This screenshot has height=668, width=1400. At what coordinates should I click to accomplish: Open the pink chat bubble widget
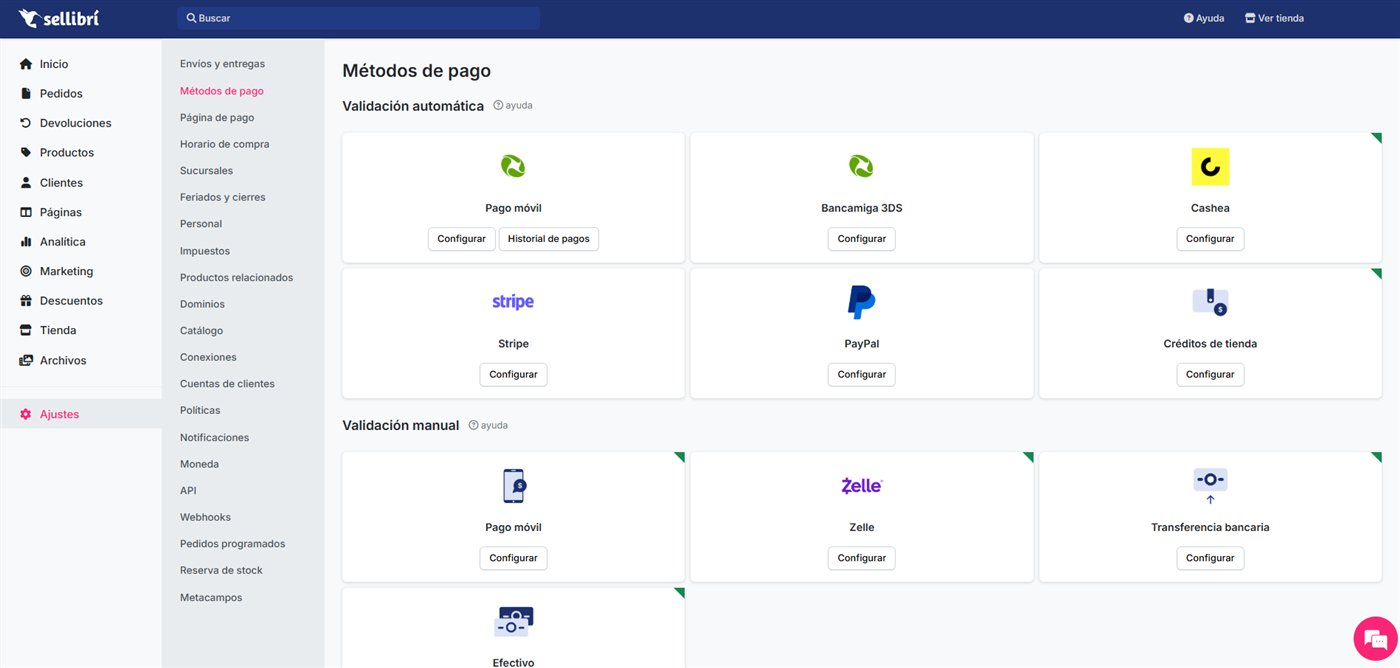click(x=1375, y=638)
